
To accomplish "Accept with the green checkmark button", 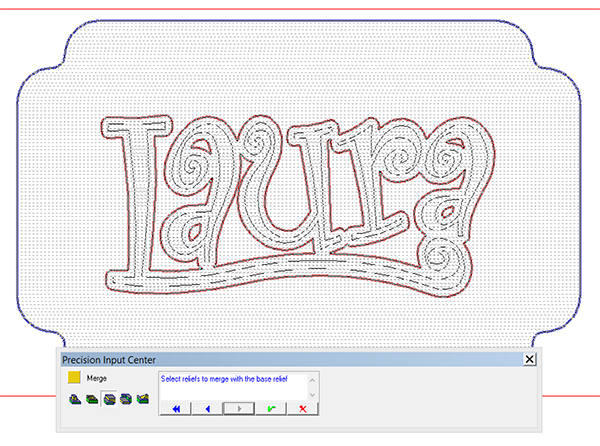I will [271, 409].
